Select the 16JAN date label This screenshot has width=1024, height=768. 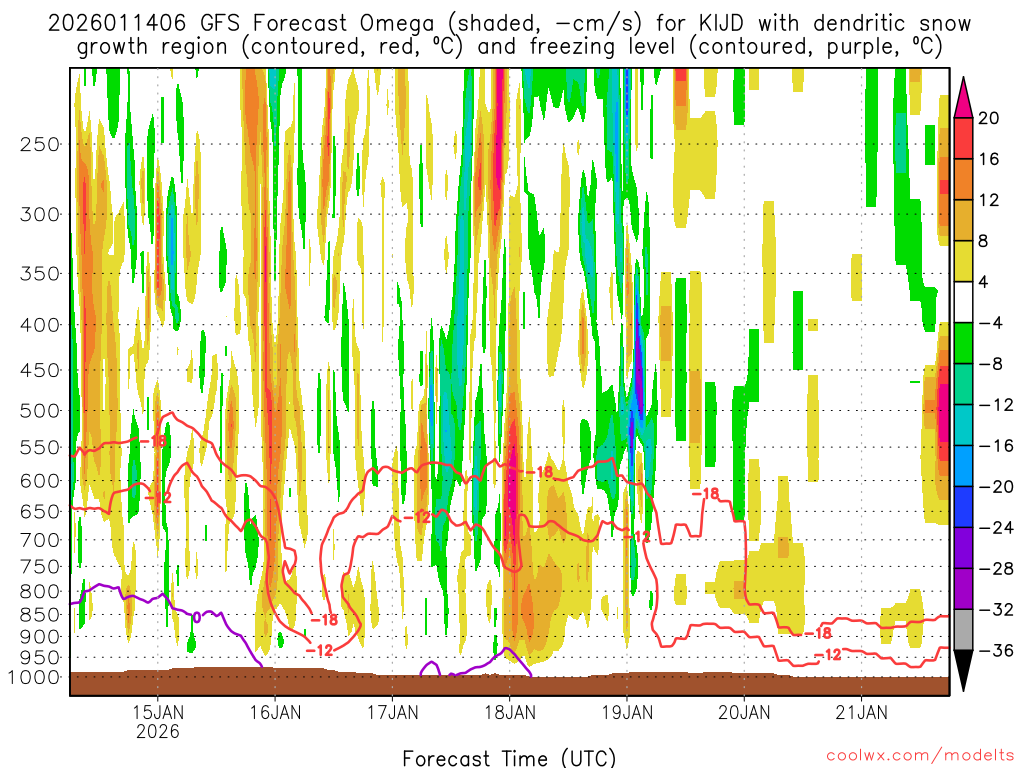(275, 712)
